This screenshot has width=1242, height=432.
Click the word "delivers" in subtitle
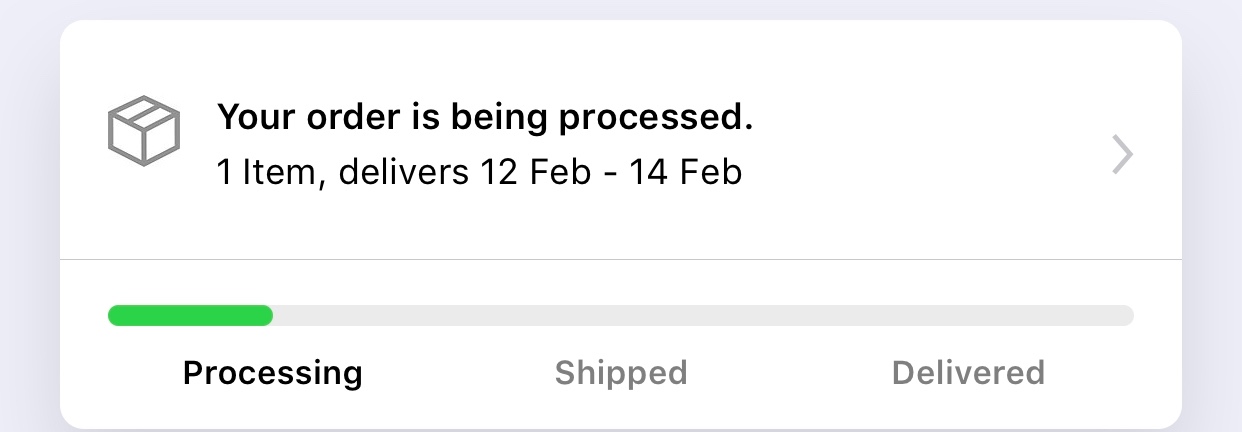coord(403,173)
